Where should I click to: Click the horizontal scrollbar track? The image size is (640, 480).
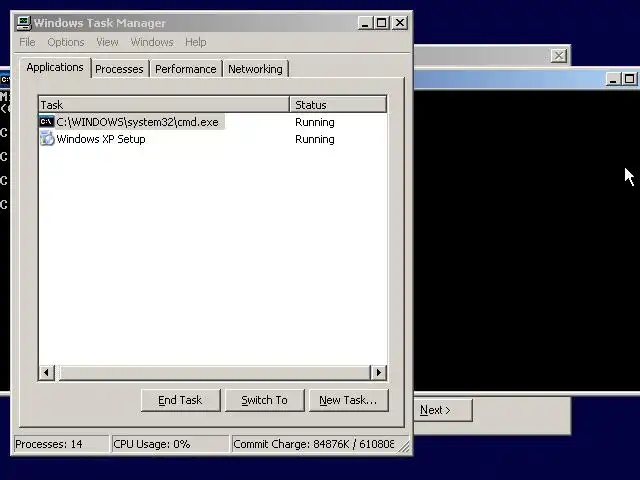215,372
